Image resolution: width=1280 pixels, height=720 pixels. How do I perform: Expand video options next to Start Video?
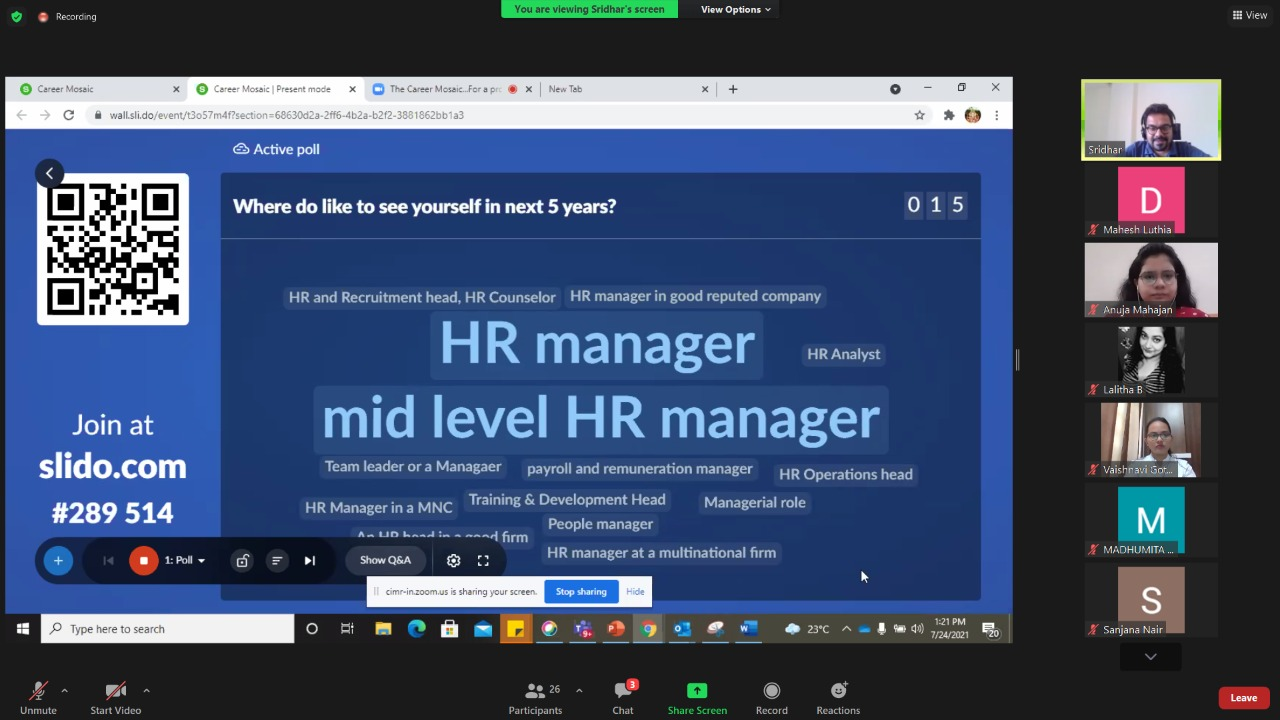(x=146, y=690)
